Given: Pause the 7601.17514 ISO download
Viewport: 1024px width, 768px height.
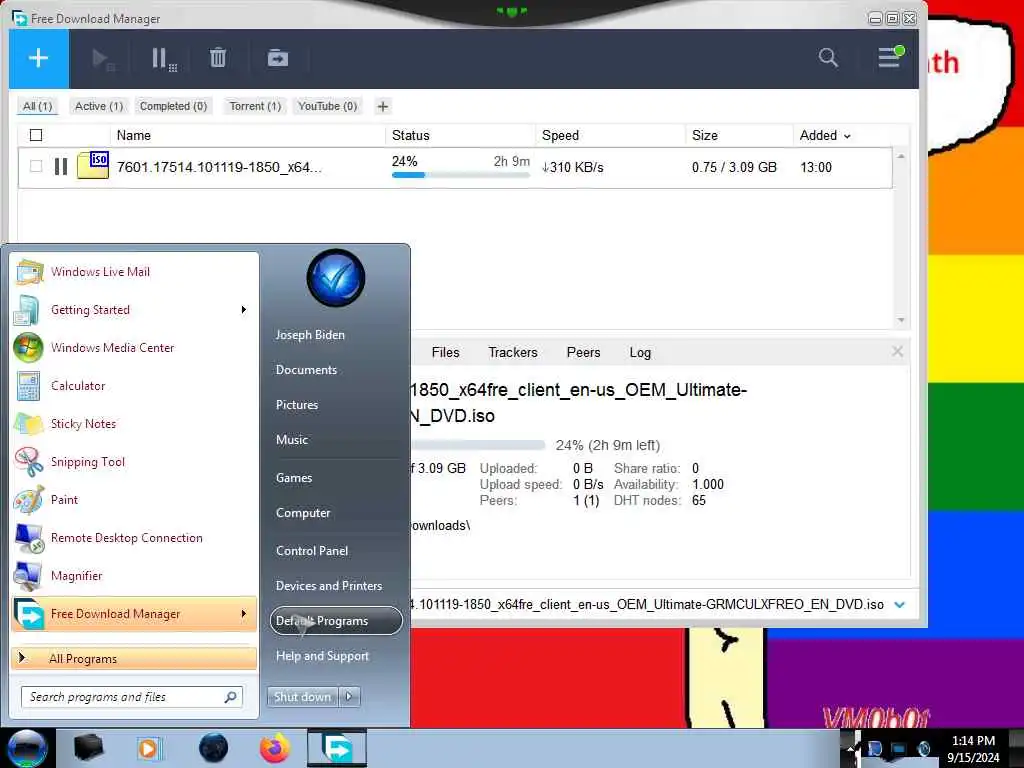Looking at the screenshot, I should pyautogui.click(x=61, y=167).
